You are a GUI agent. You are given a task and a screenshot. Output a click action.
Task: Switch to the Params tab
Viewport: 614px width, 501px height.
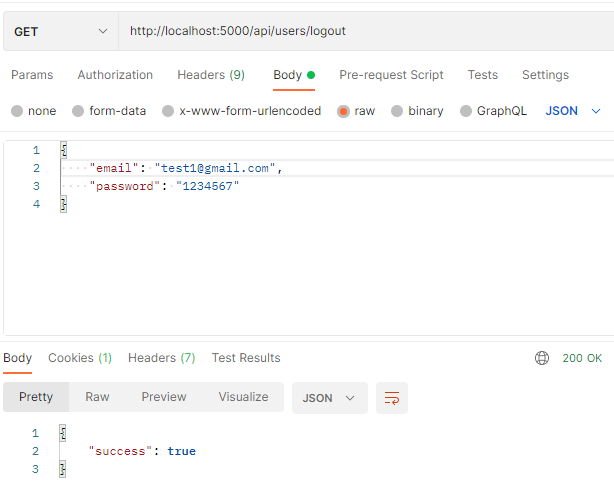(x=32, y=75)
